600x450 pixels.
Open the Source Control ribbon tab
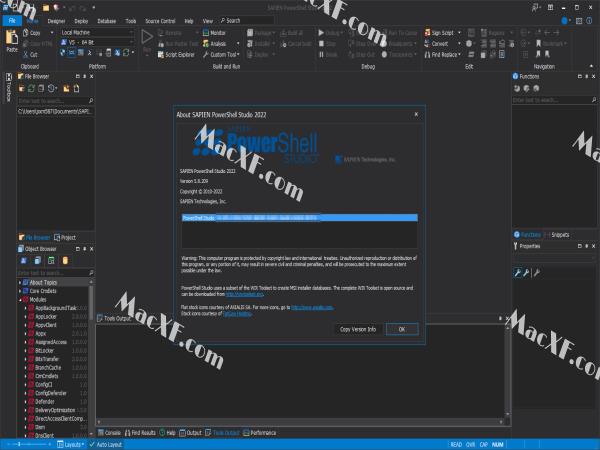coord(160,21)
